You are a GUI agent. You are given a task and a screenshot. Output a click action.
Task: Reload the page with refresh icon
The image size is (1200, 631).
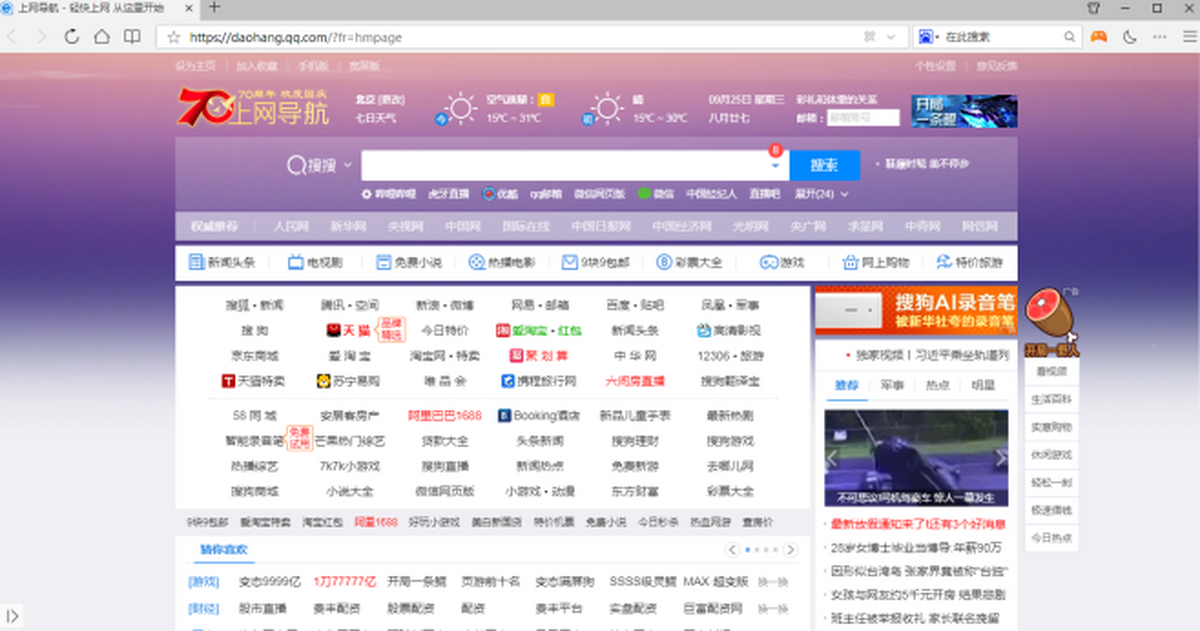[x=71, y=37]
